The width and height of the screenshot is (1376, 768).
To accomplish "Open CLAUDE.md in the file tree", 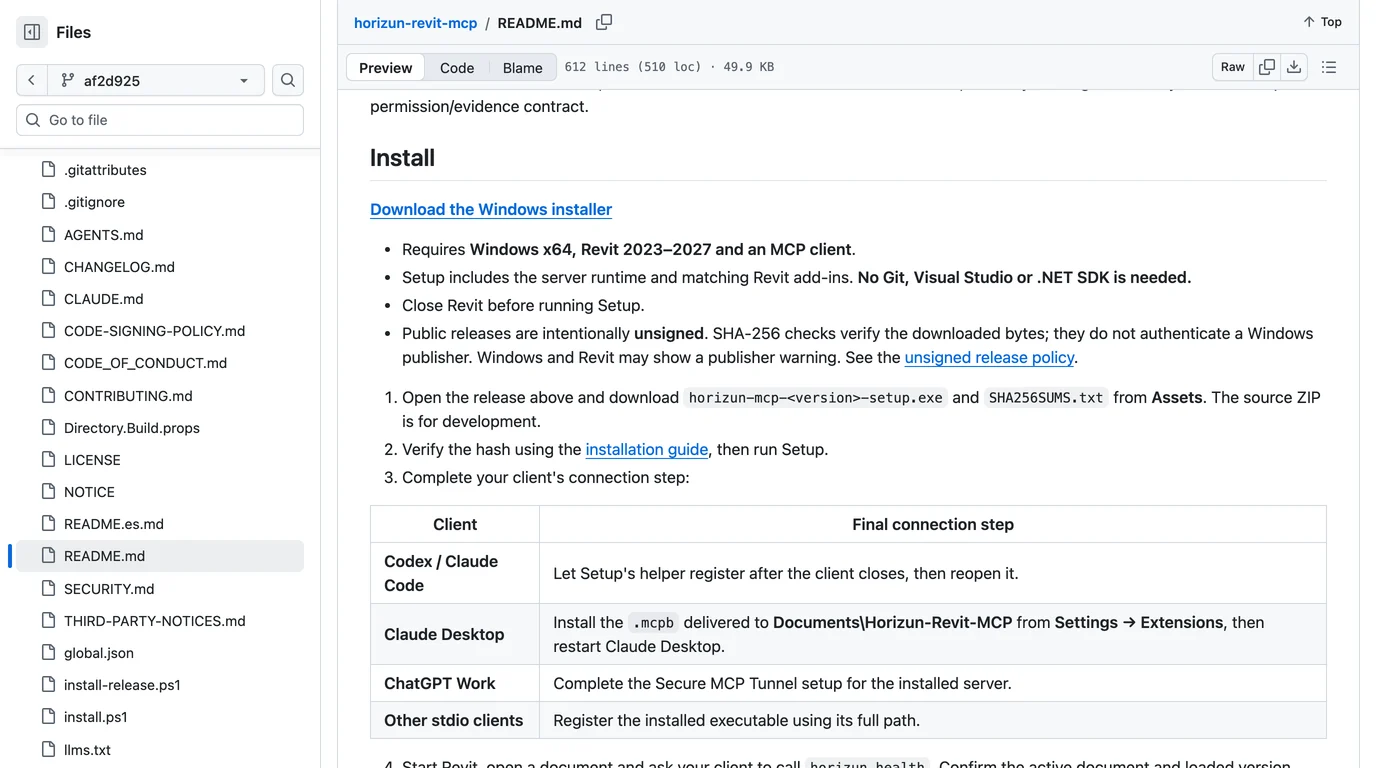I will tap(160, 299).
